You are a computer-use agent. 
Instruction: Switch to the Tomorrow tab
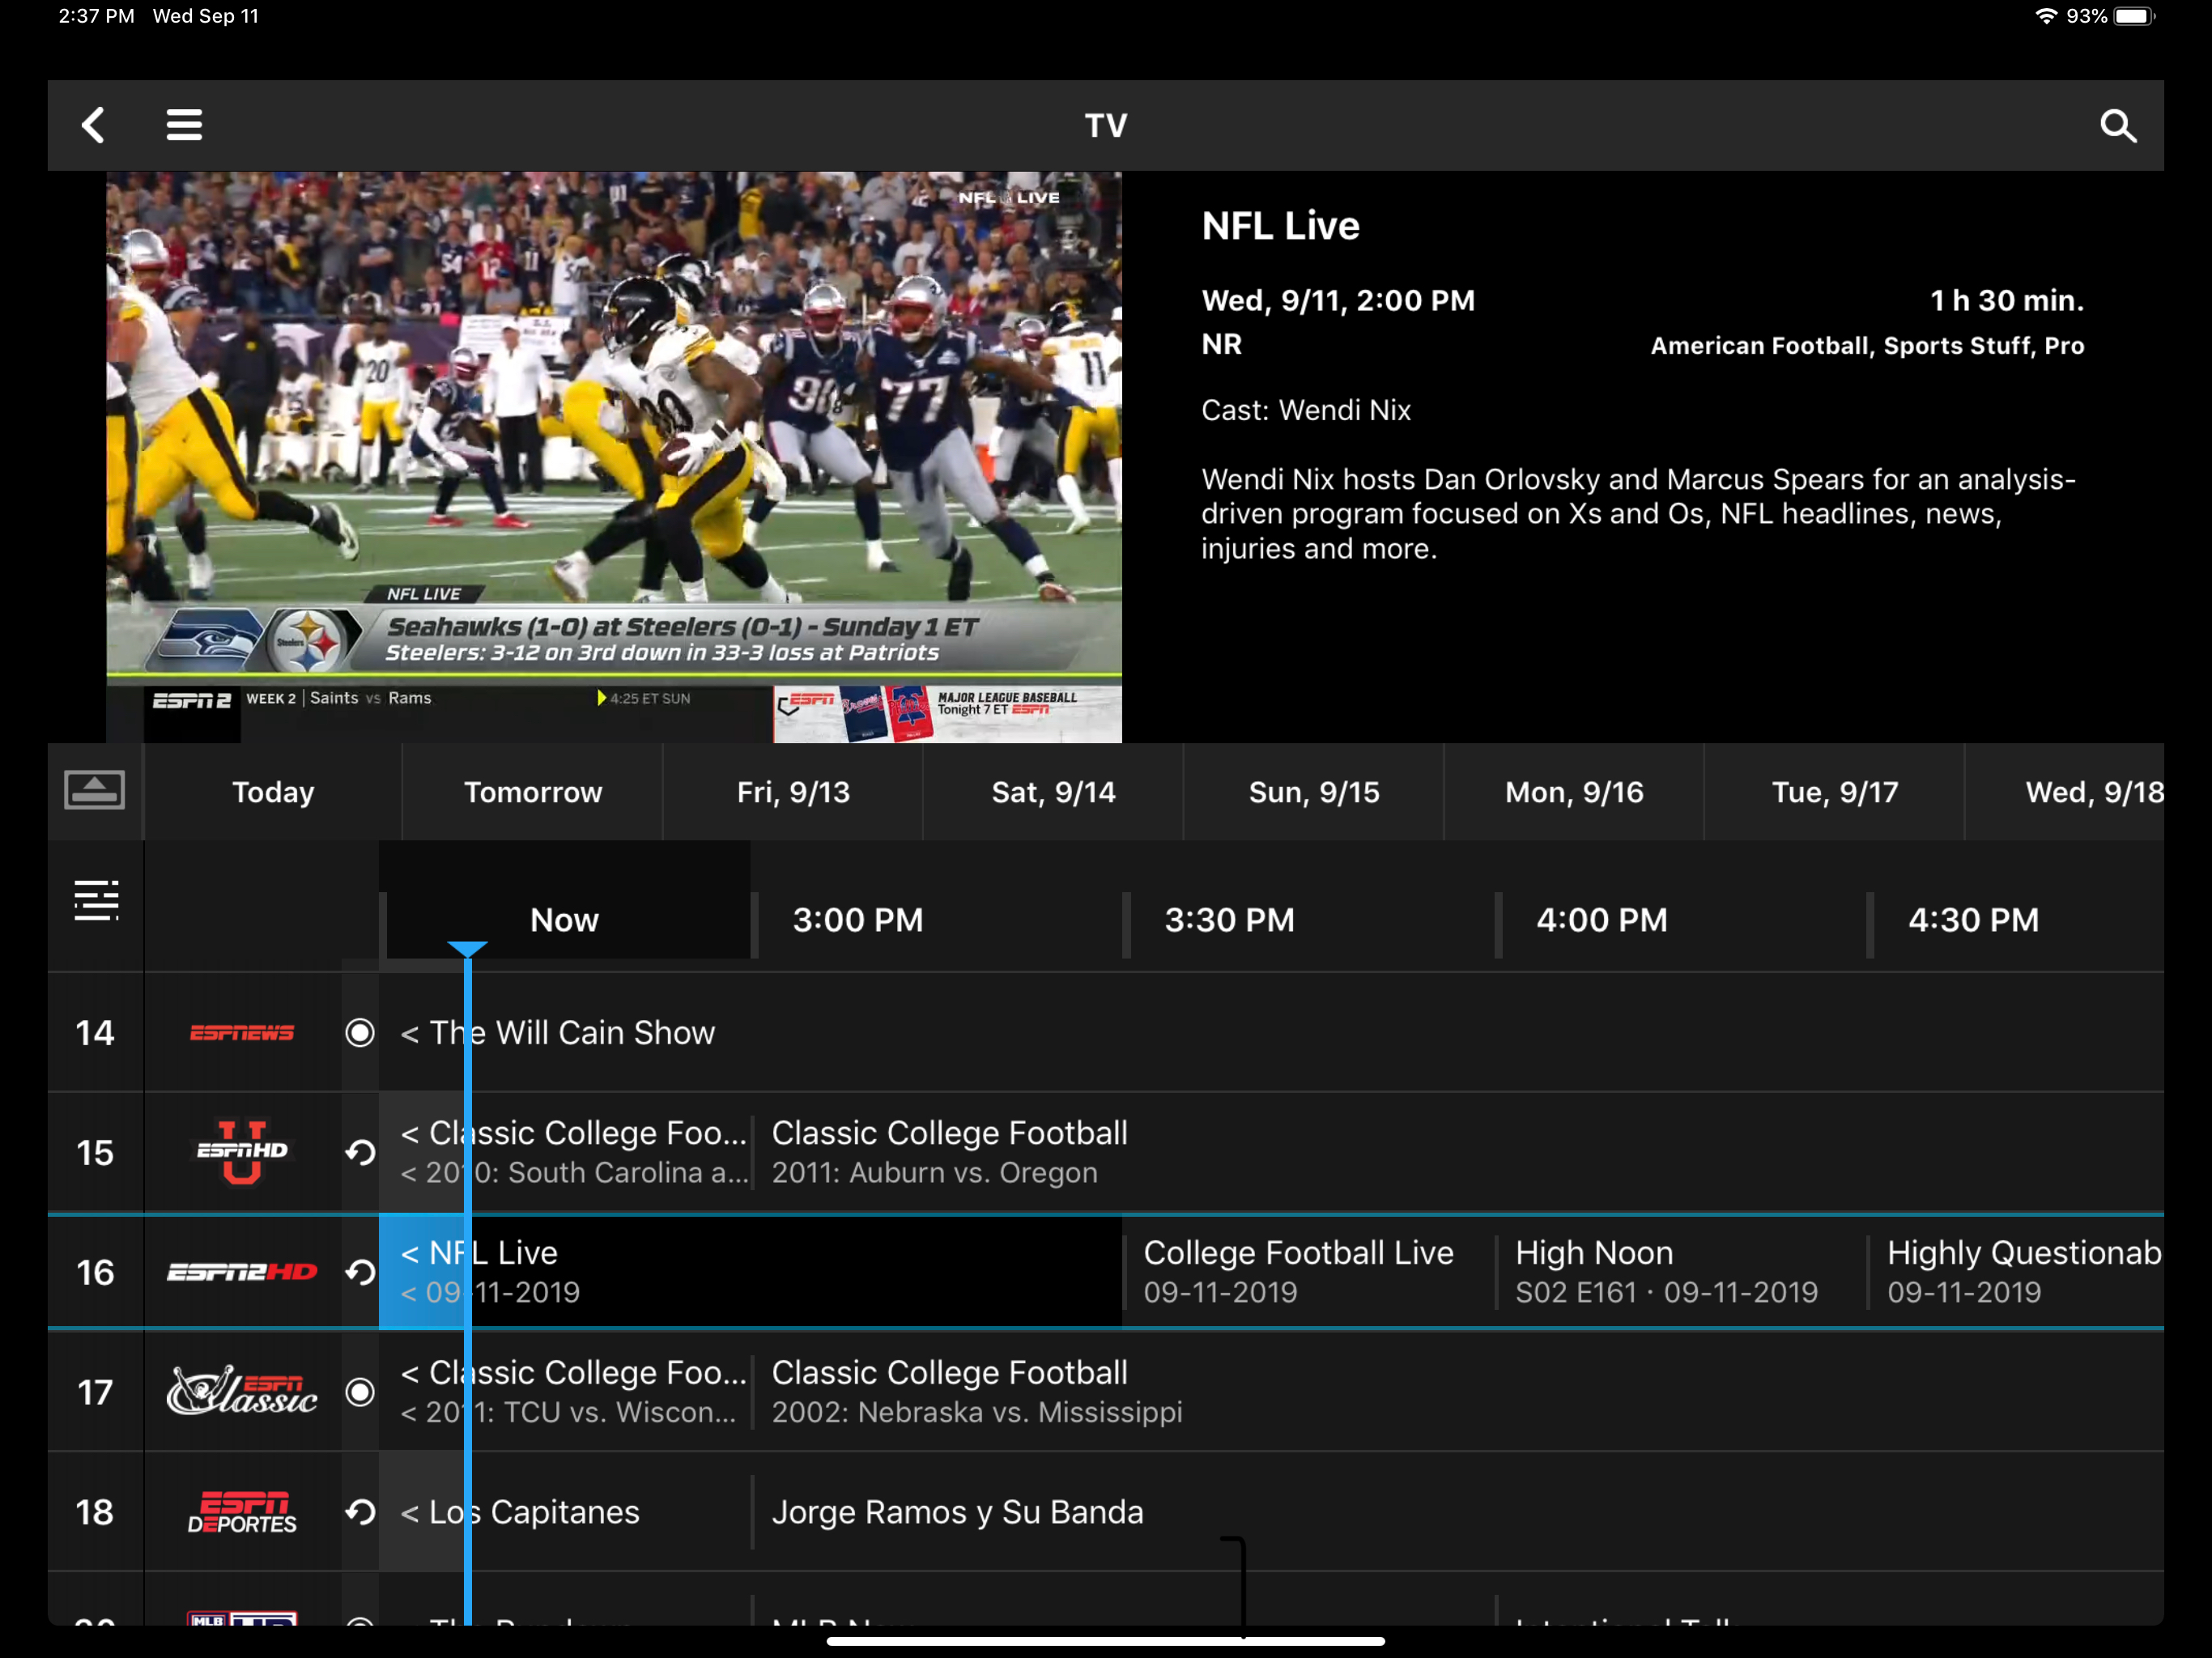click(x=533, y=792)
